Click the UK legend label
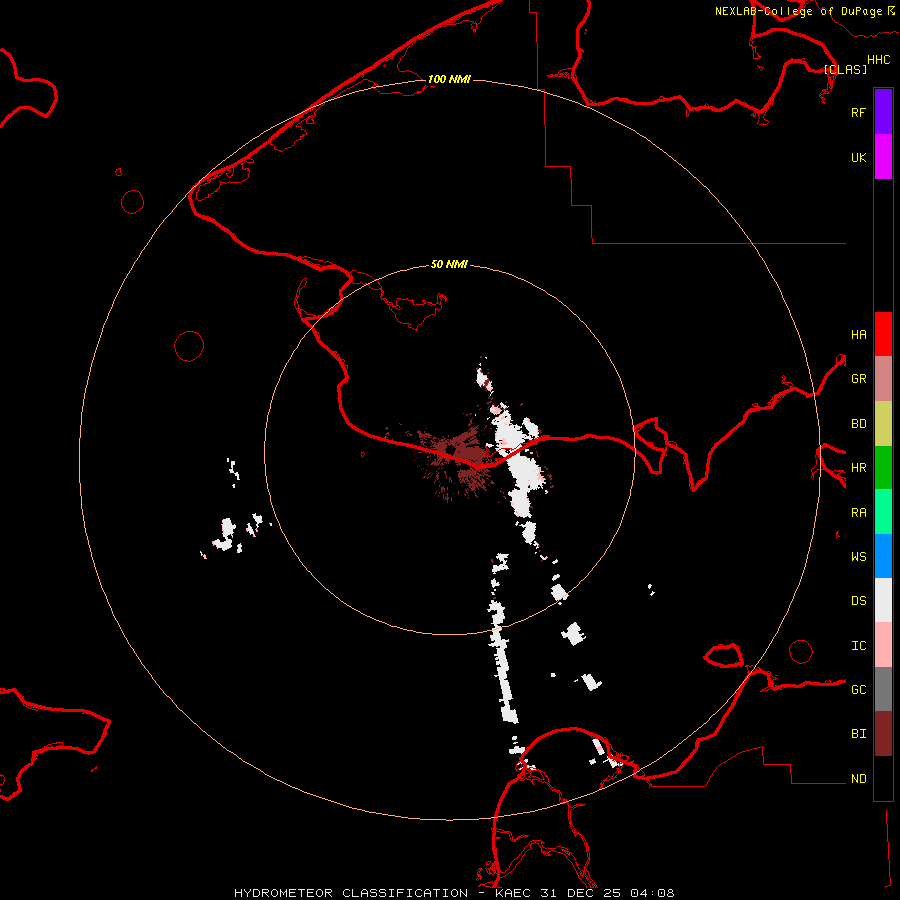Viewport: 900px width, 900px height. click(858, 158)
